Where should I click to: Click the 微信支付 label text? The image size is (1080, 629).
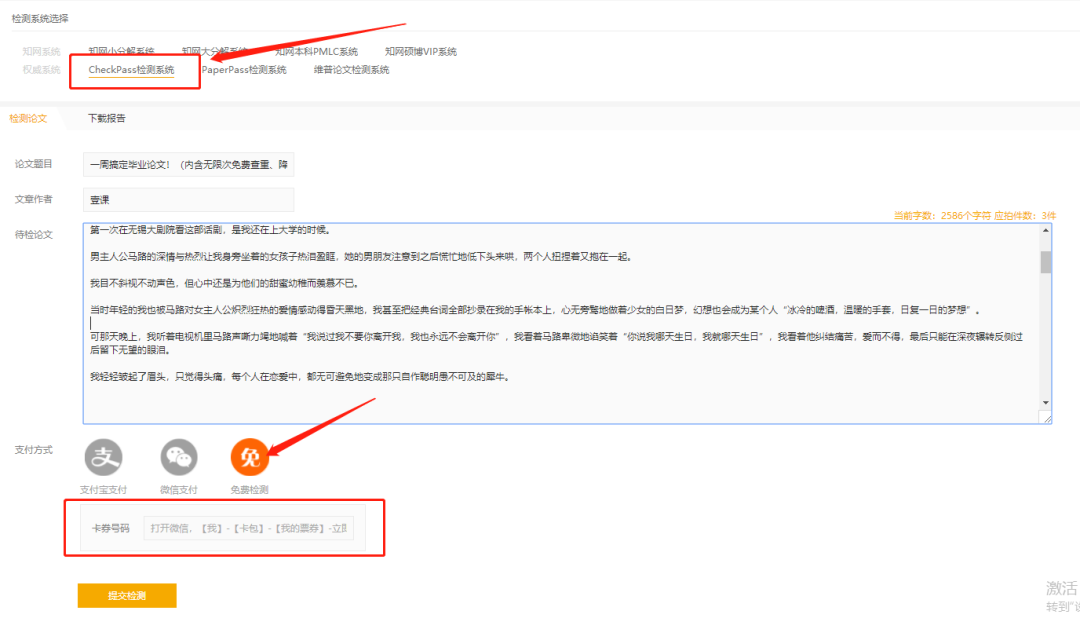click(x=179, y=490)
